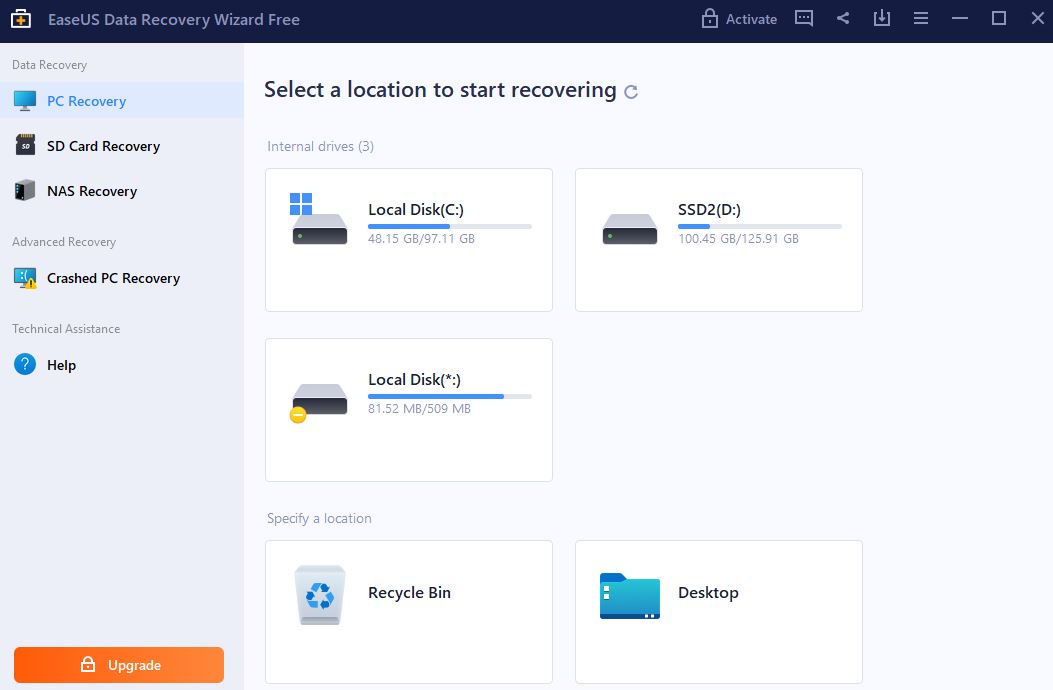The width and height of the screenshot is (1053, 690).
Task: Minimize the EaseUS window
Action: click(960, 19)
